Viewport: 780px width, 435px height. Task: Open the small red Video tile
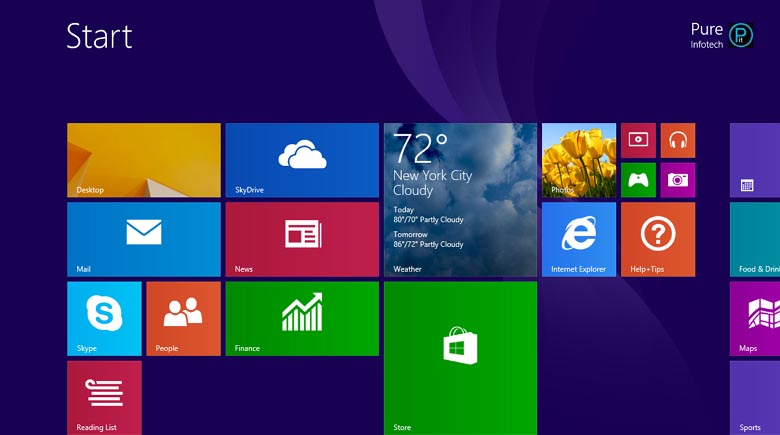pos(638,140)
